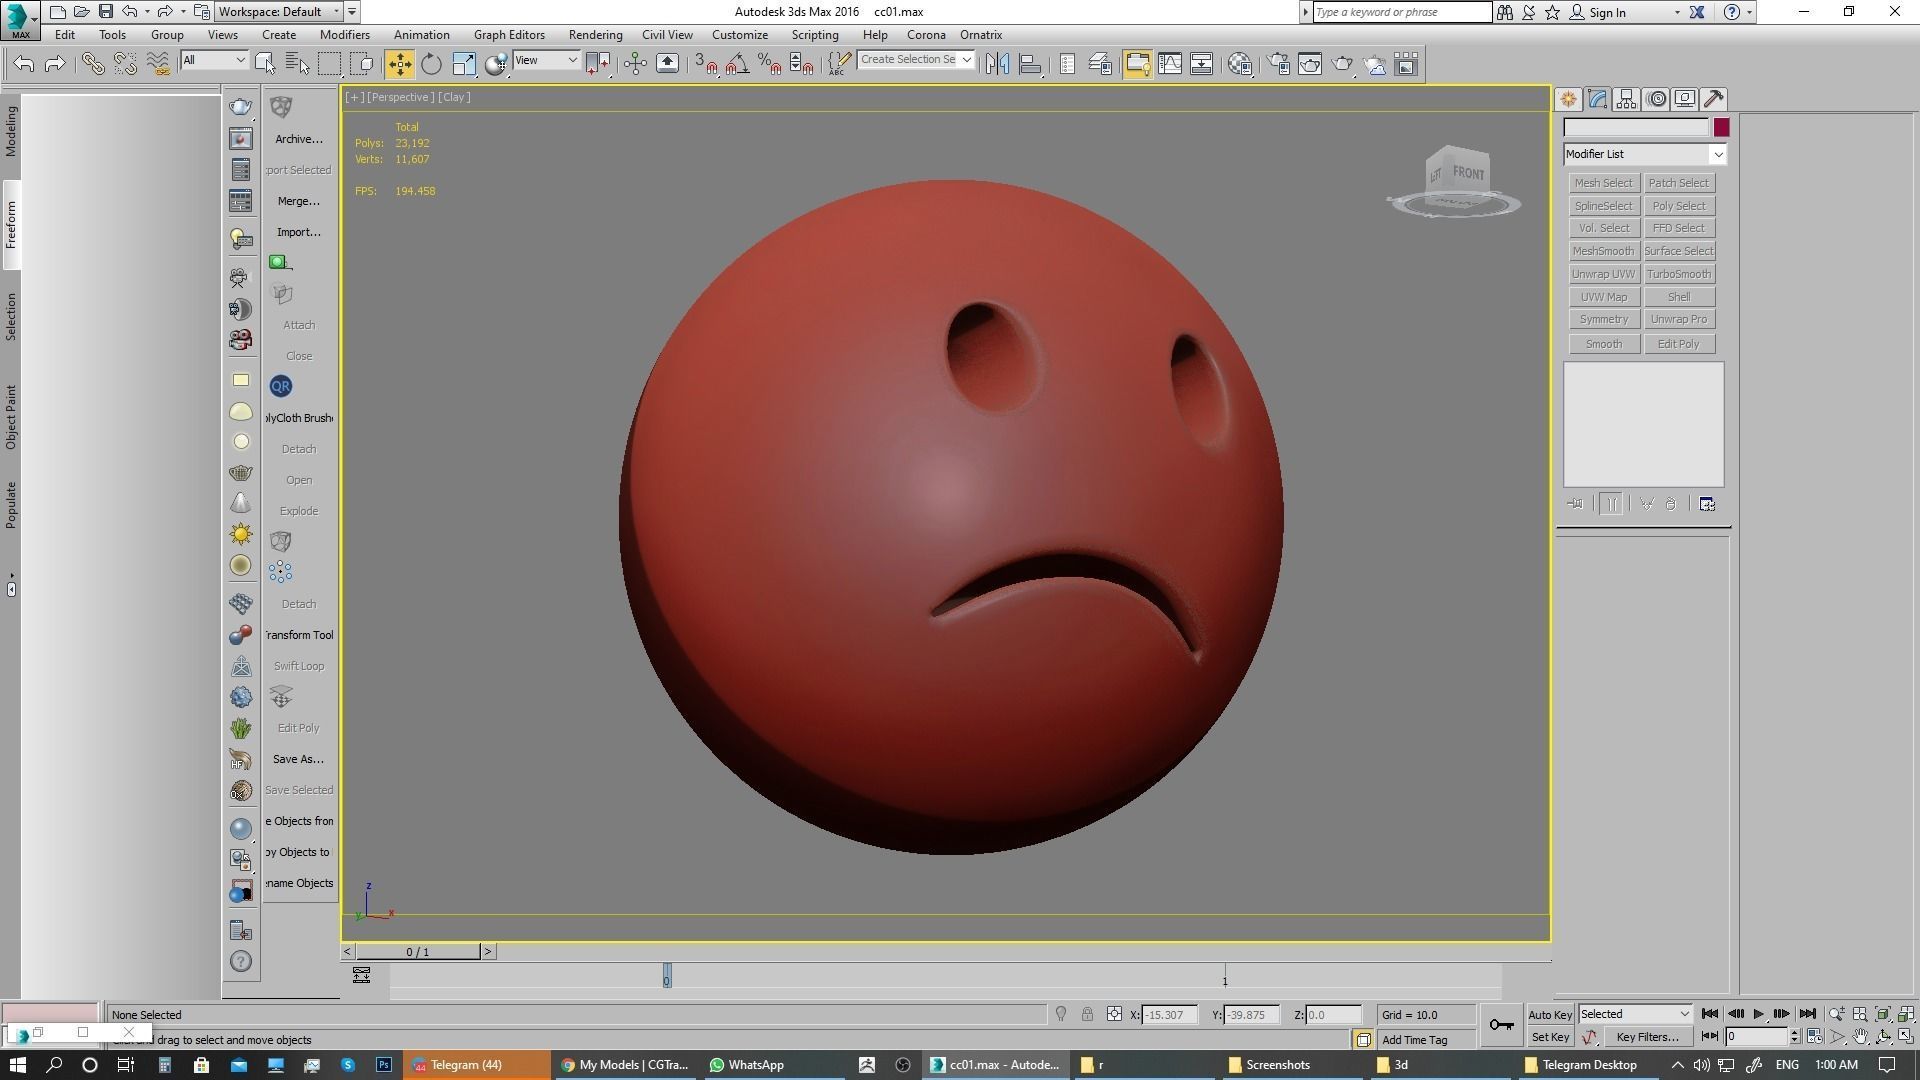Open the Create command panel tab
This screenshot has width=1920, height=1080.
point(1568,99)
